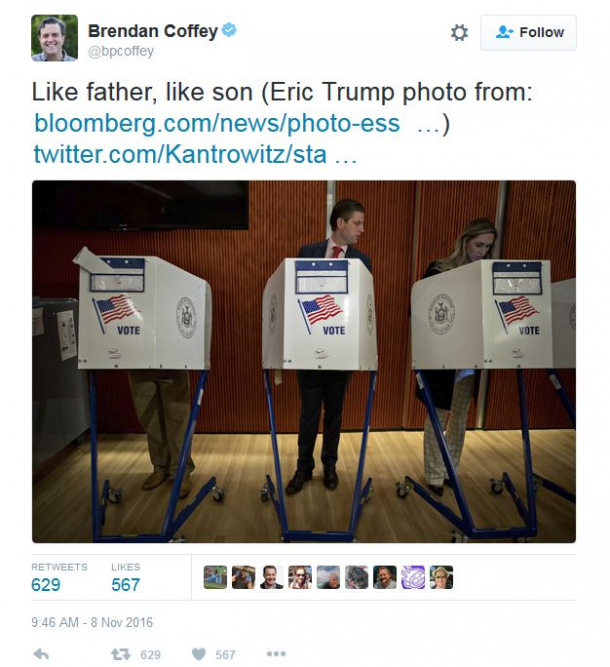Retweet this tweet using the retweet icon
Screen dimensions: 610x667
pyautogui.click(x=120, y=654)
